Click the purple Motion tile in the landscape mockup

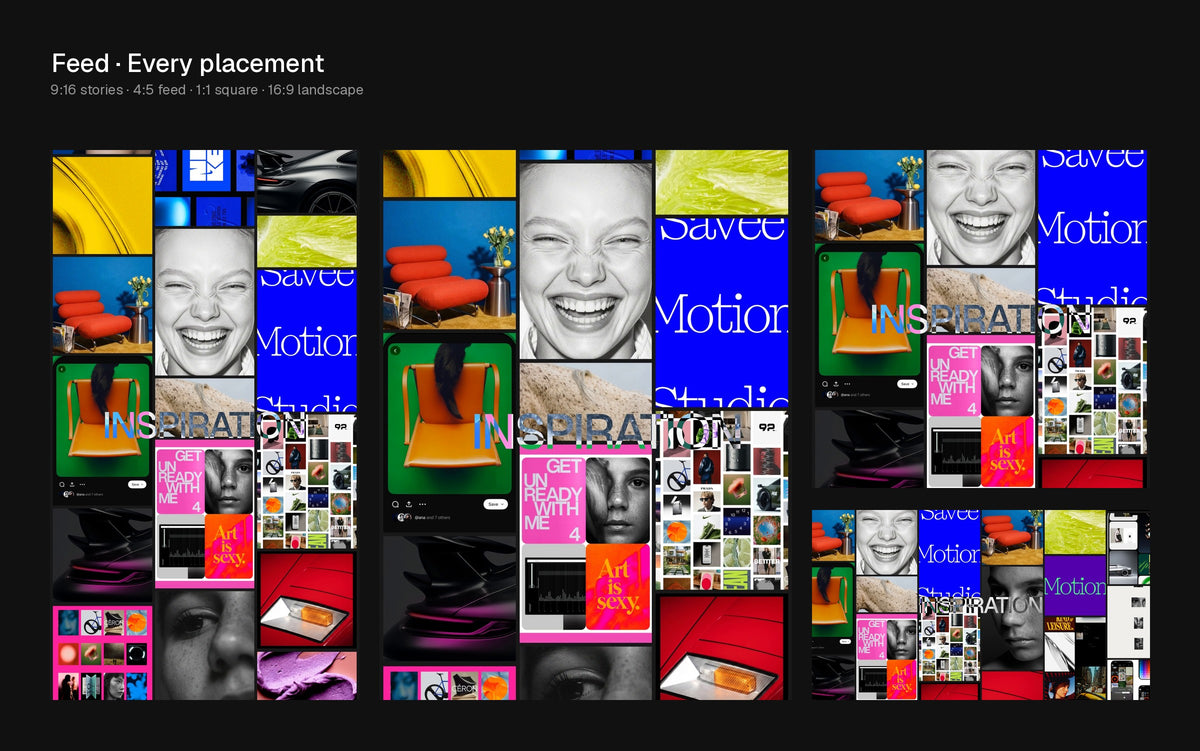pos(1075,585)
